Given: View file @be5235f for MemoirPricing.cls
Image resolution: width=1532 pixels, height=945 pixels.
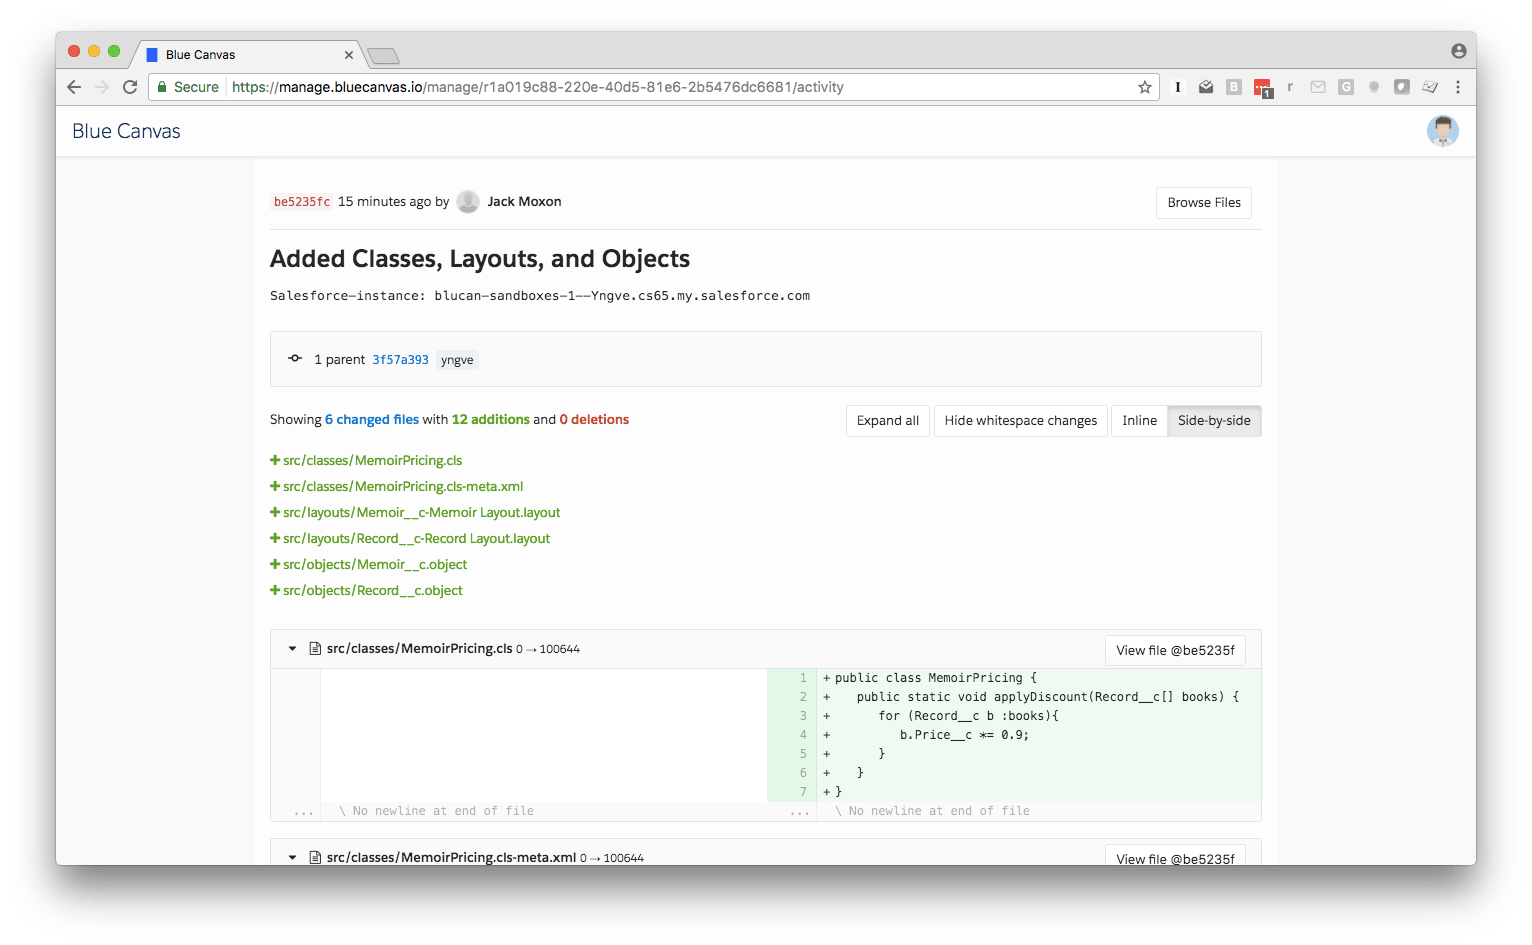Looking at the screenshot, I should 1175,650.
